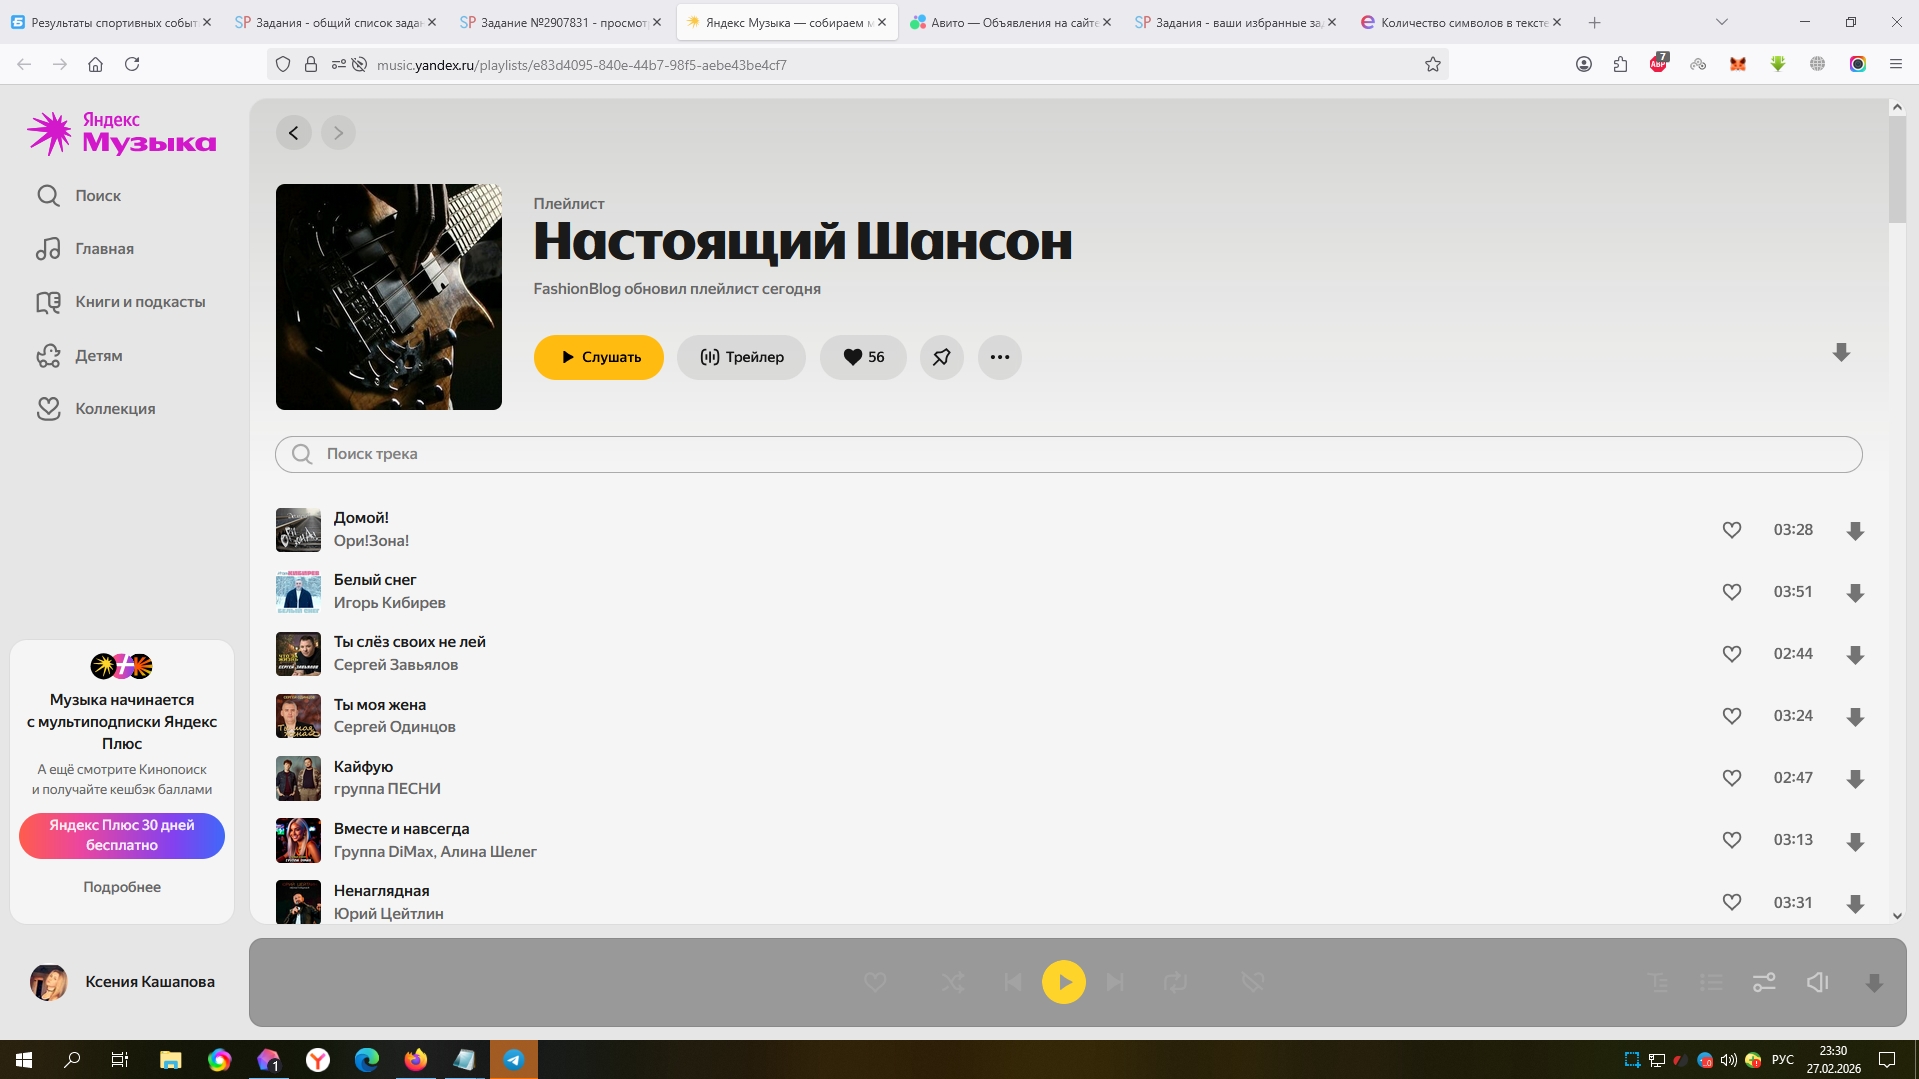Download the track Кайфую
Viewport: 1919px width, 1079px height.
point(1855,779)
